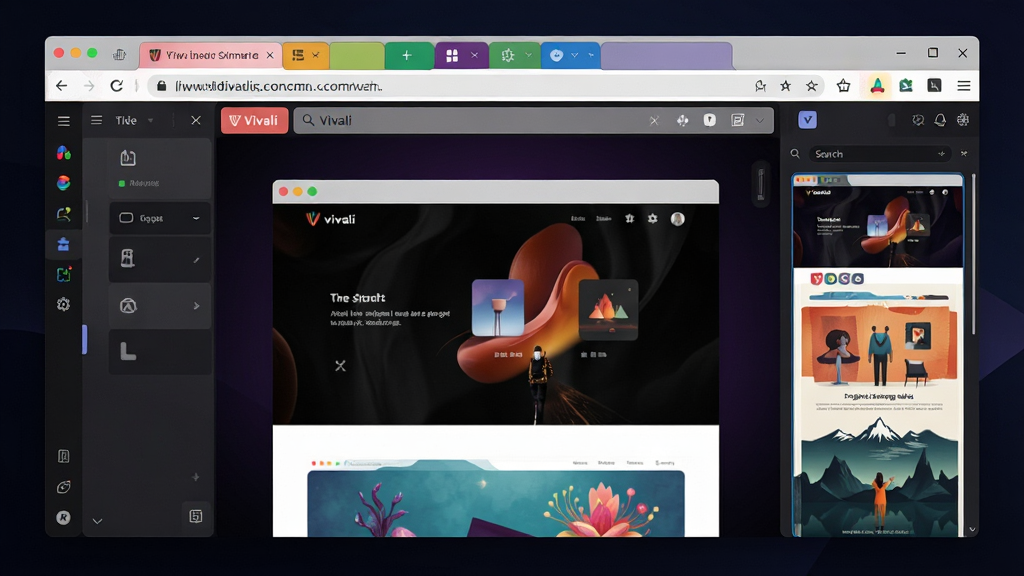Click the right panel vertical scrollbar
1024x576 pixels.
(x=973, y=255)
